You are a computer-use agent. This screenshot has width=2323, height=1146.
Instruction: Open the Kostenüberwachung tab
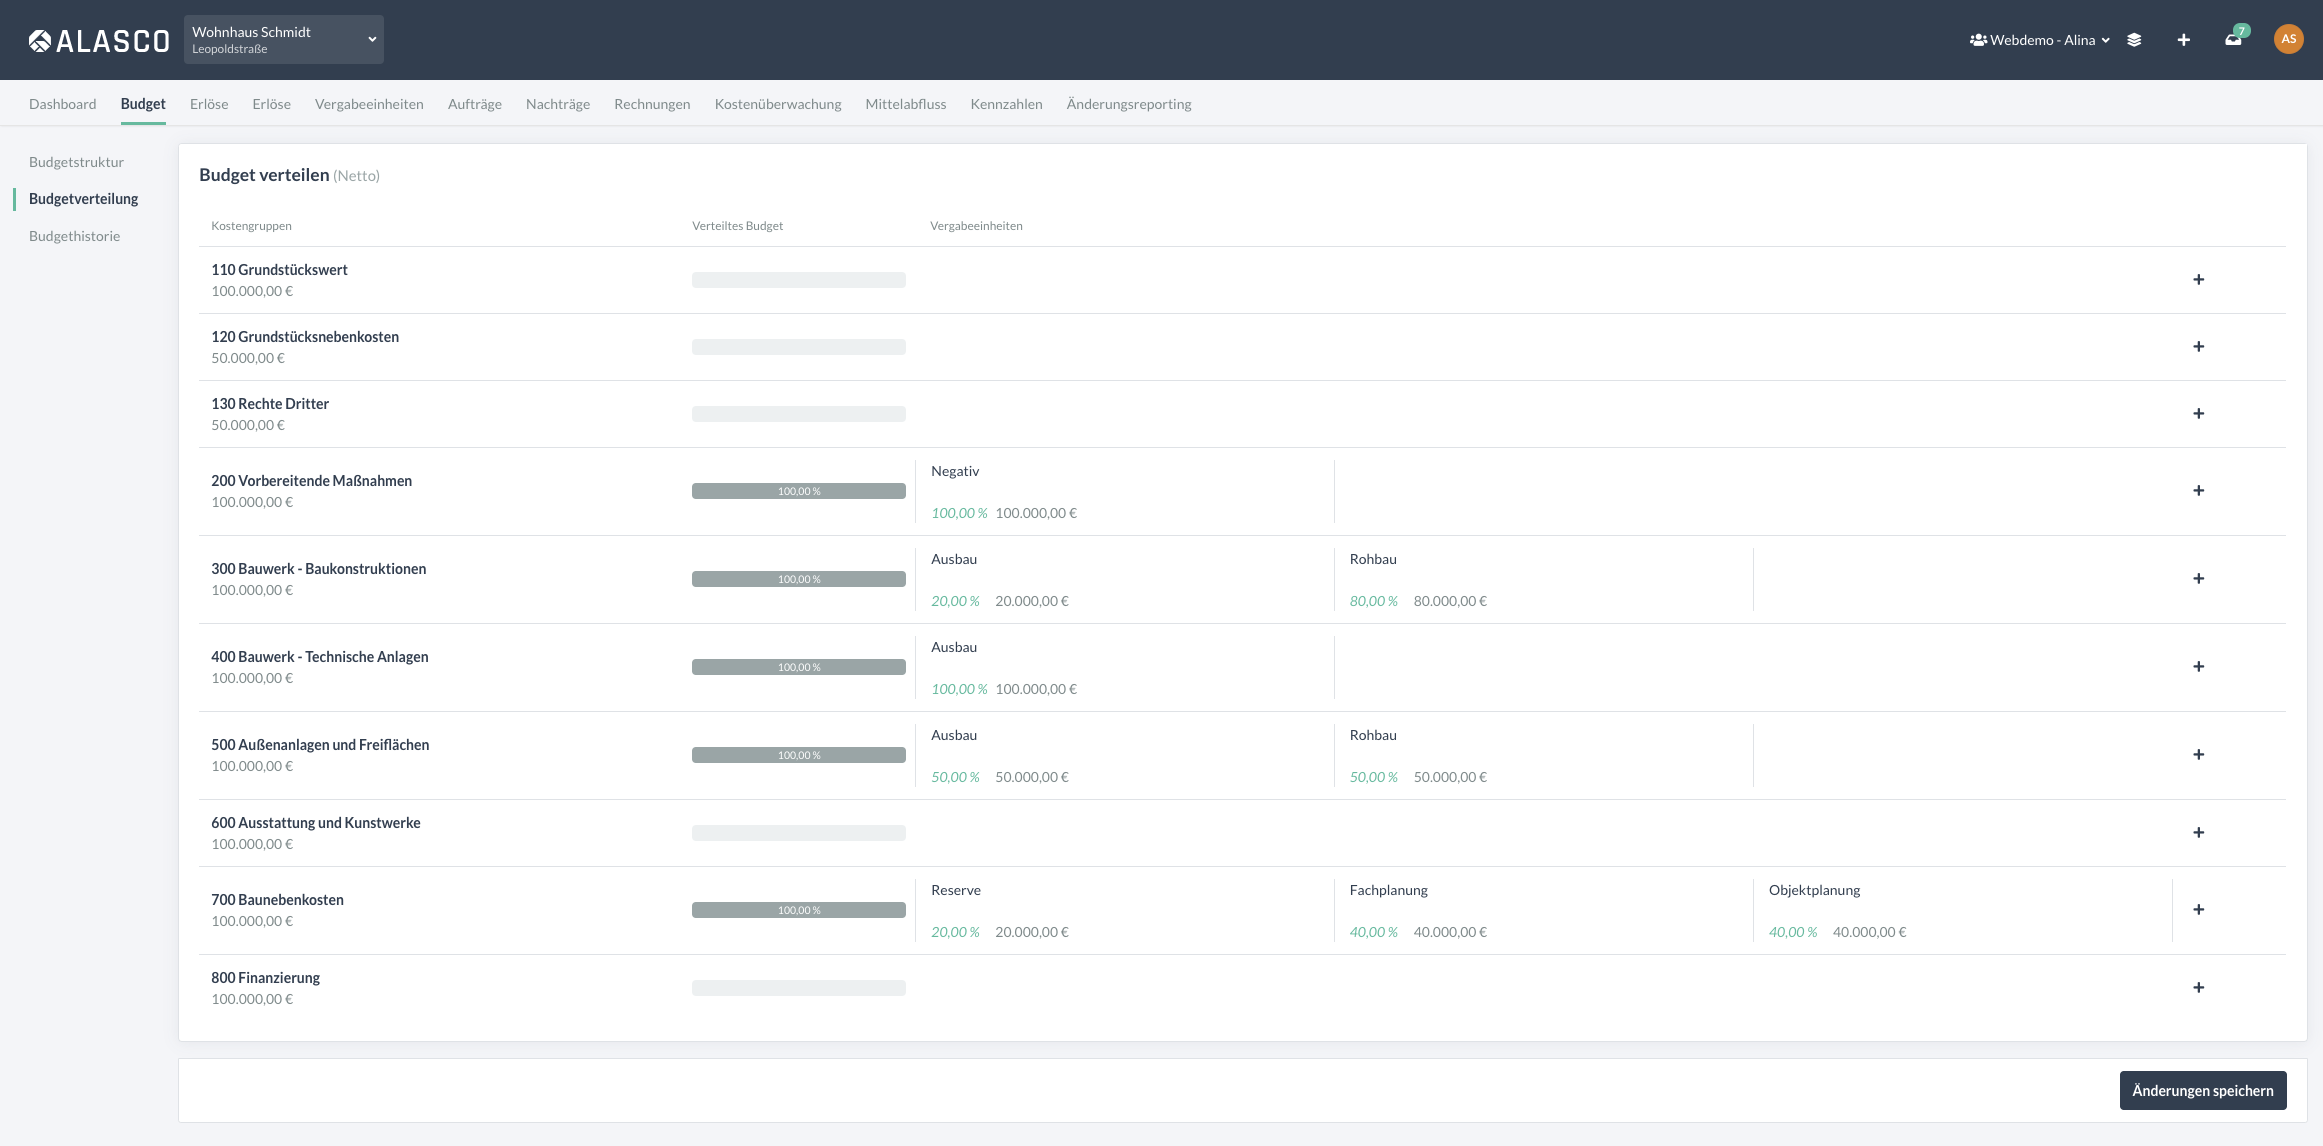pyautogui.click(x=778, y=104)
